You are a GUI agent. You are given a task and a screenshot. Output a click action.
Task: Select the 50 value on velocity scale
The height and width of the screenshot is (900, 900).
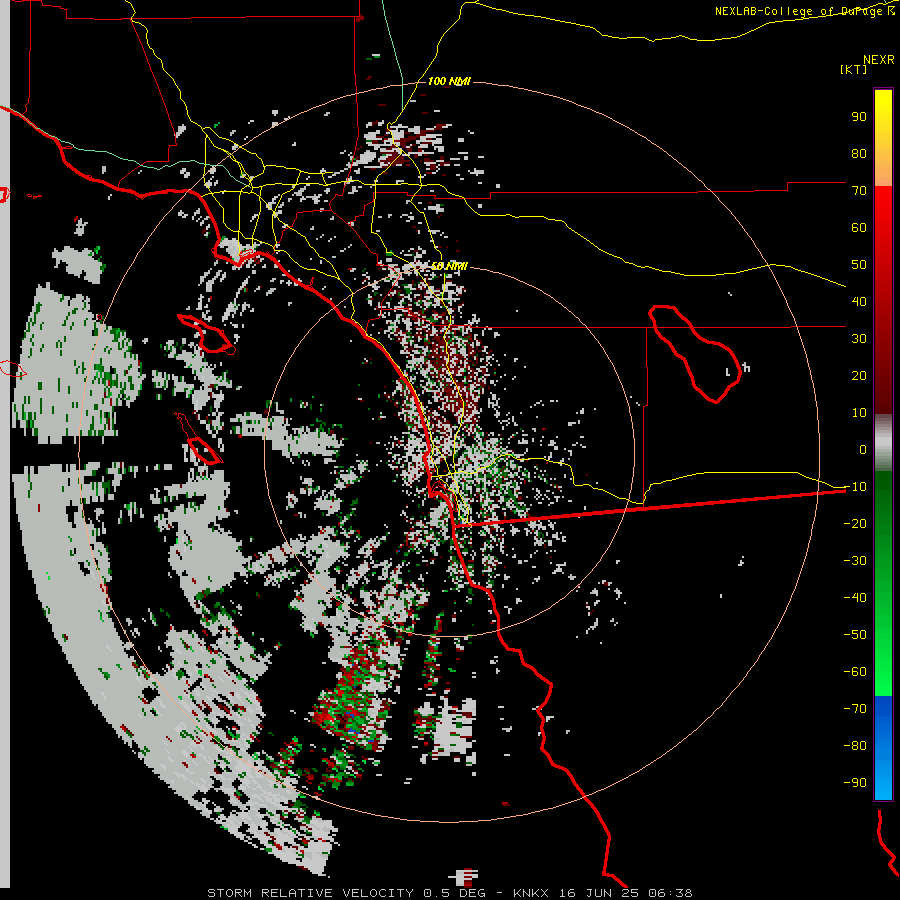(859, 265)
